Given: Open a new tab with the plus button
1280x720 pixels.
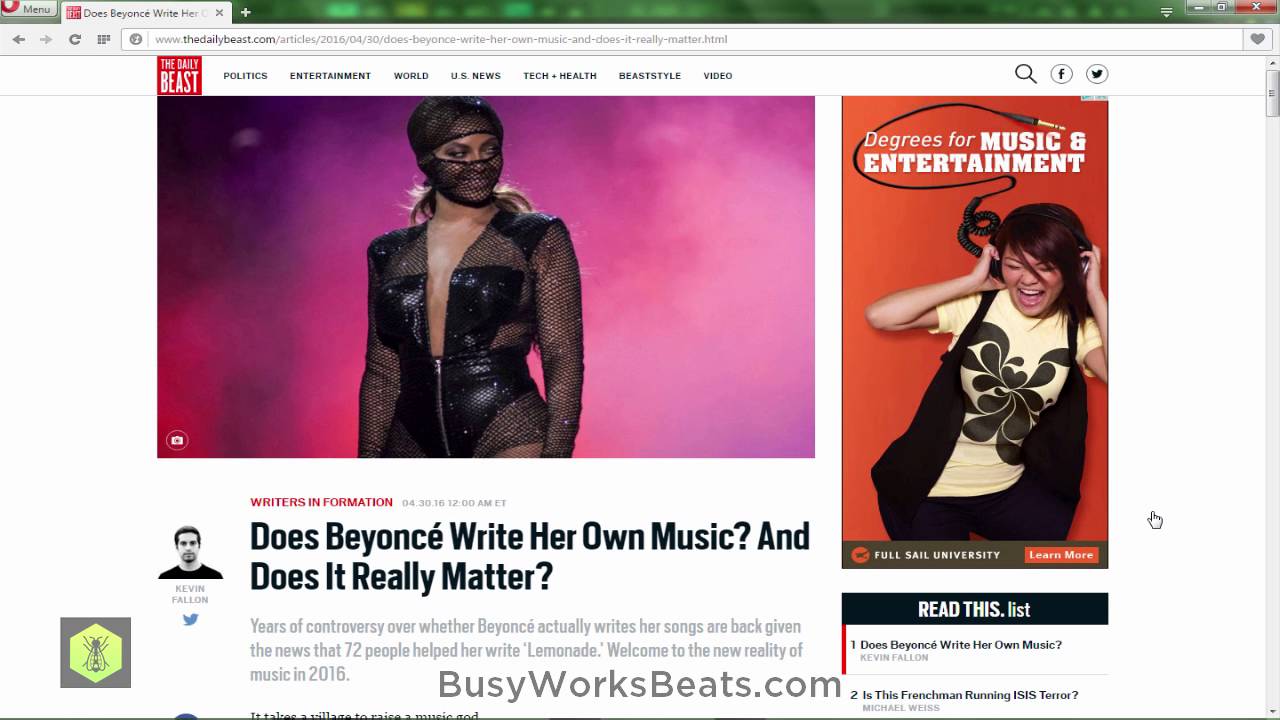Looking at the screenshot, I should 246,12.
